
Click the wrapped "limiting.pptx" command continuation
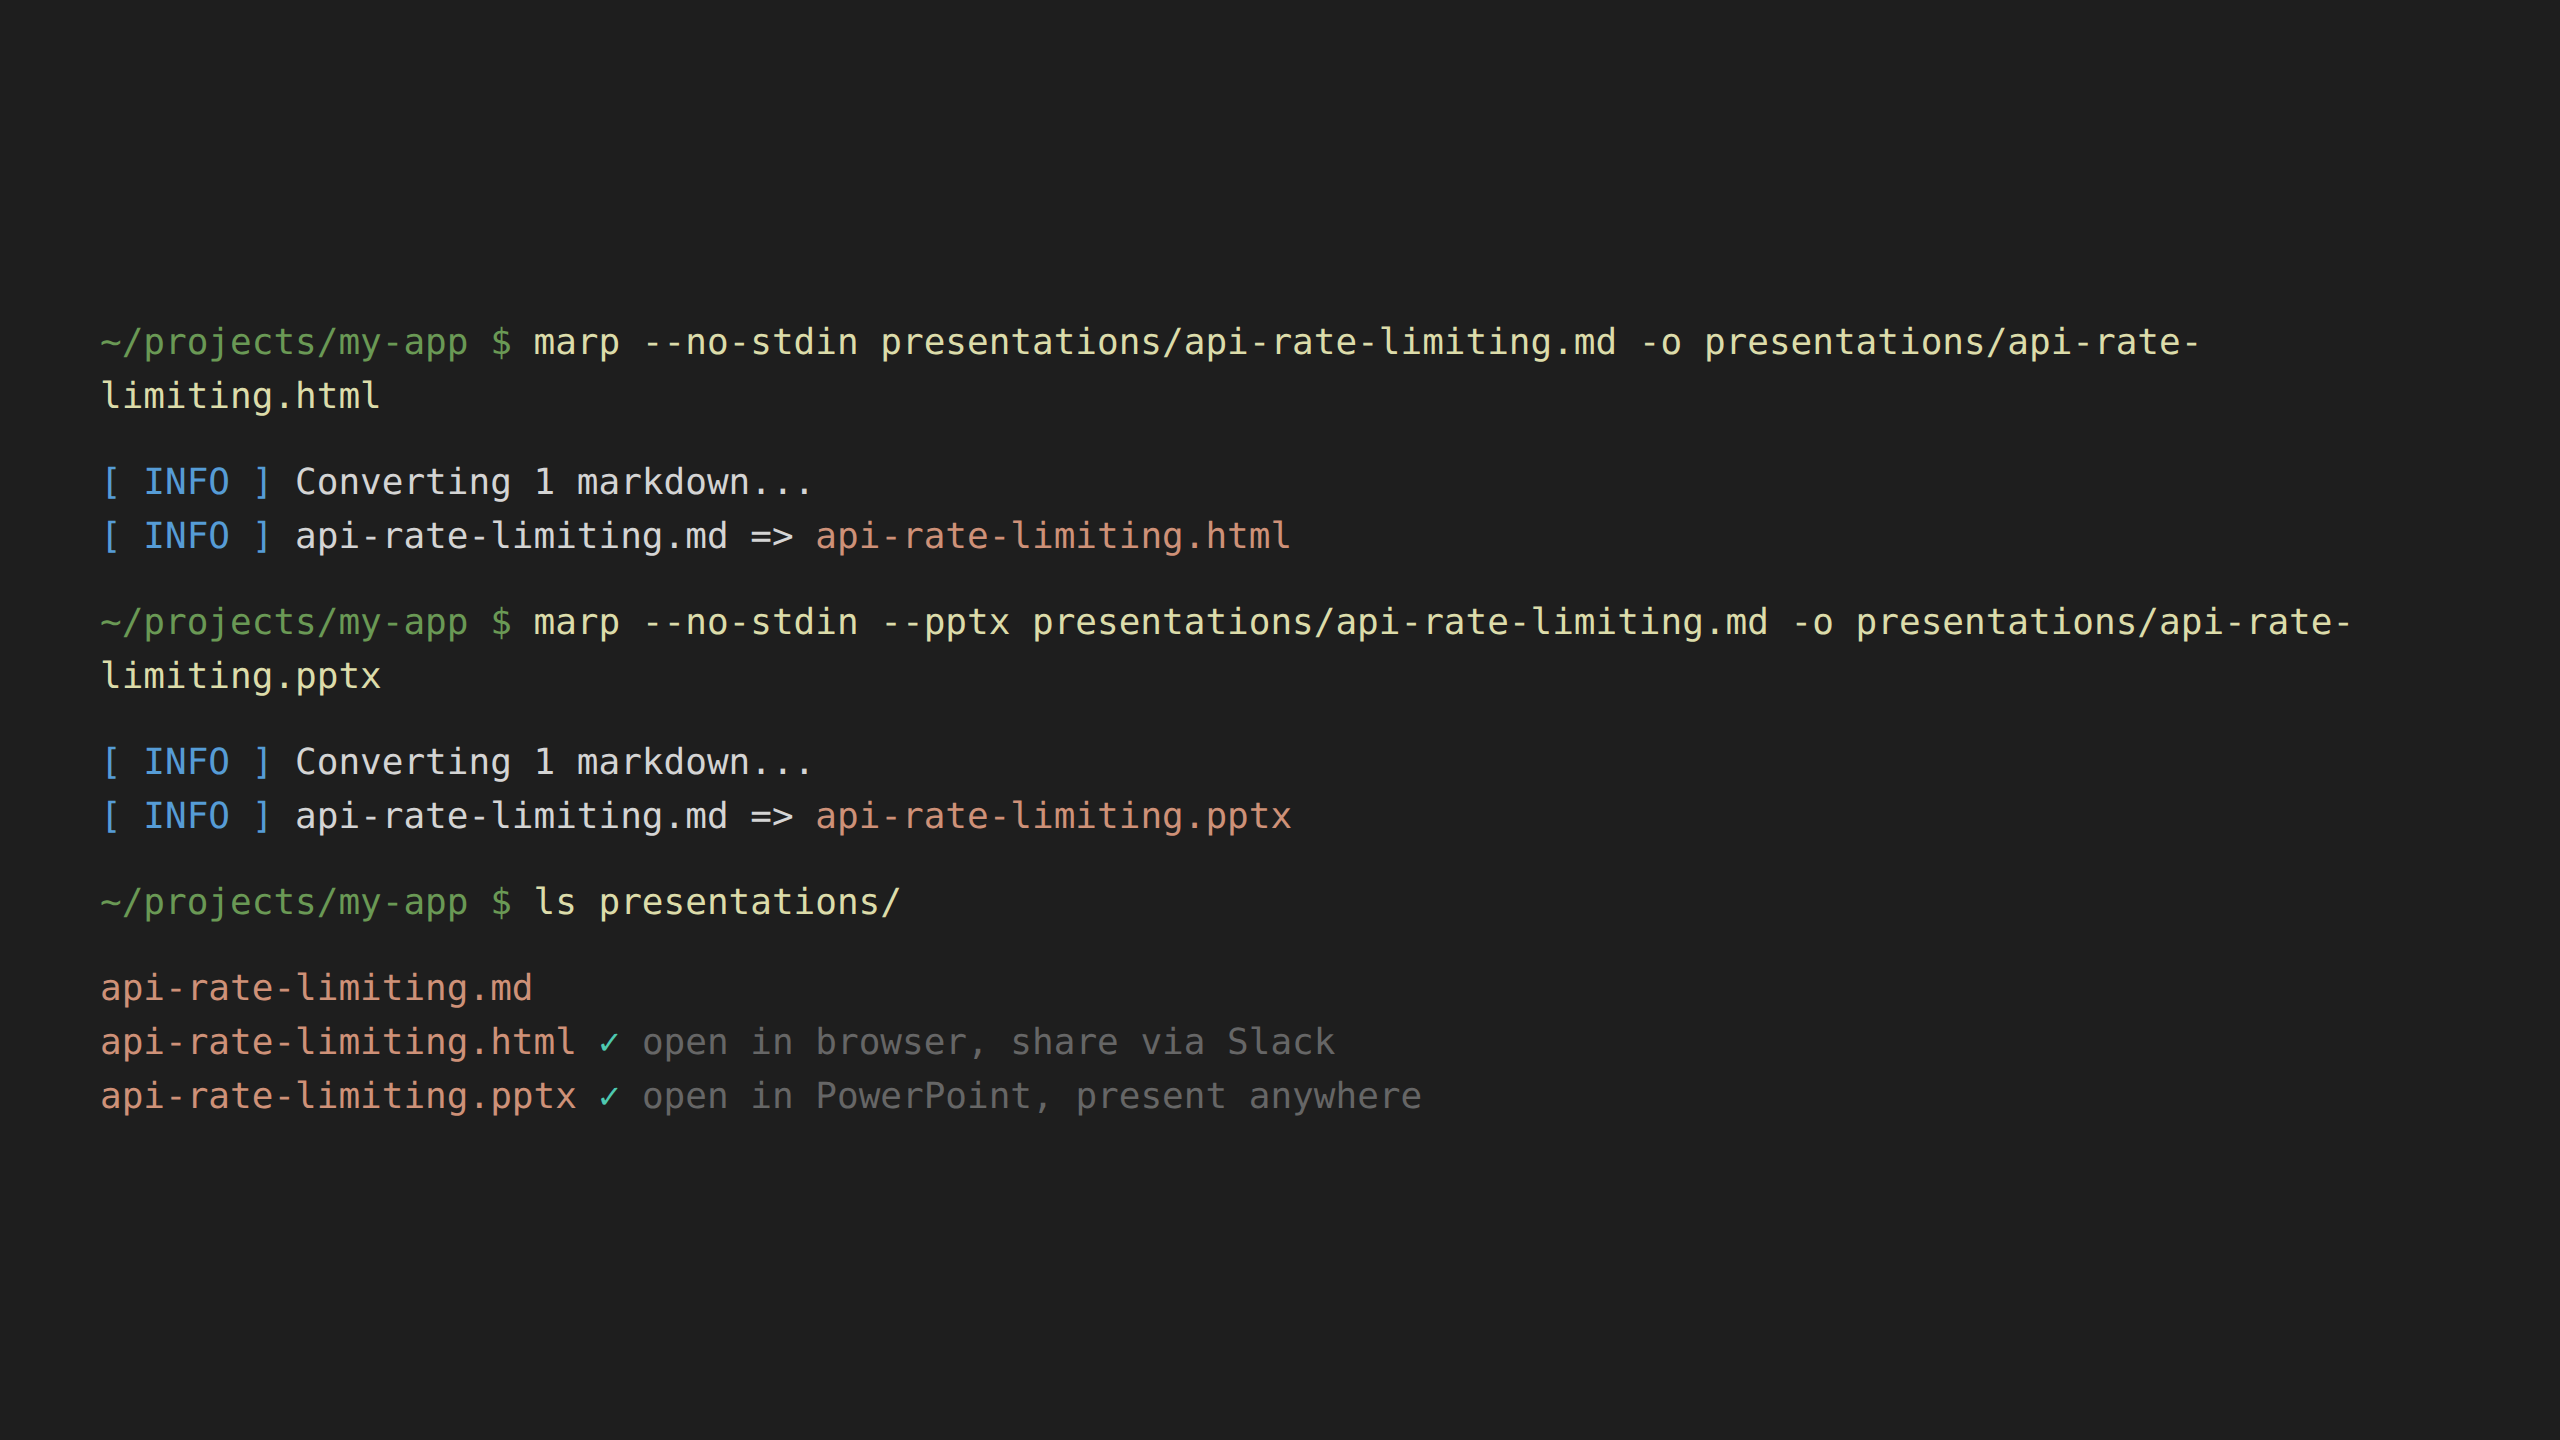coord(241,677)
